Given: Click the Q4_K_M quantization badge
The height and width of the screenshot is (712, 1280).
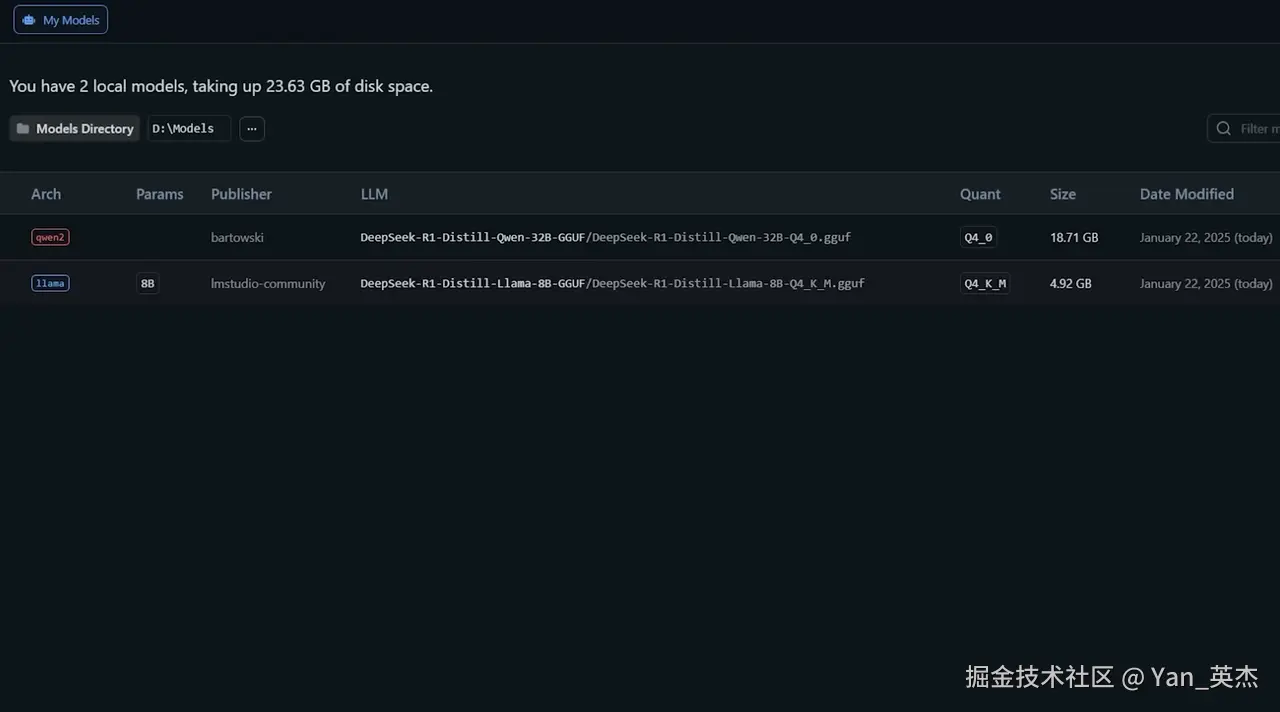Looking at the screenshot, I should tap(985, 284).
